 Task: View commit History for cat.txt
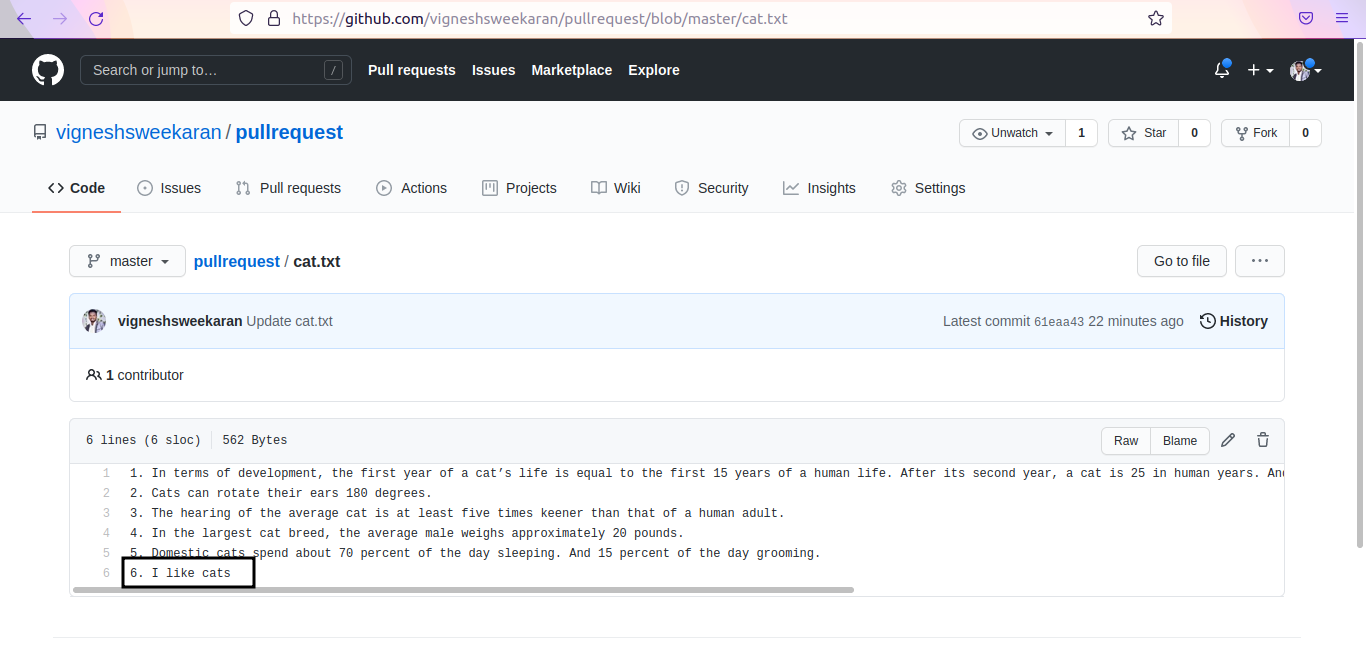point(1234,321)
